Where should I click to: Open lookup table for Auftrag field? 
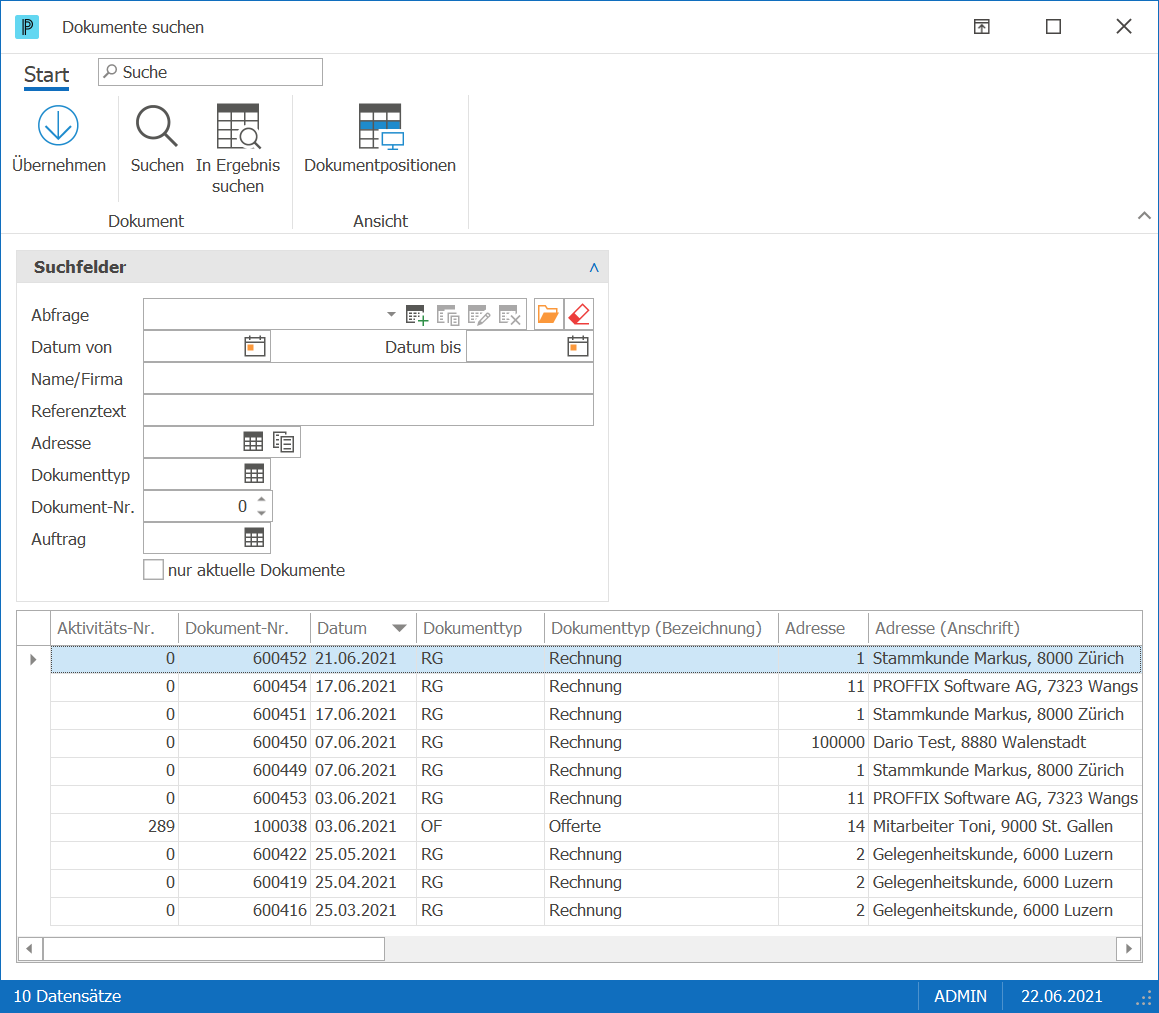click(254, 538)
